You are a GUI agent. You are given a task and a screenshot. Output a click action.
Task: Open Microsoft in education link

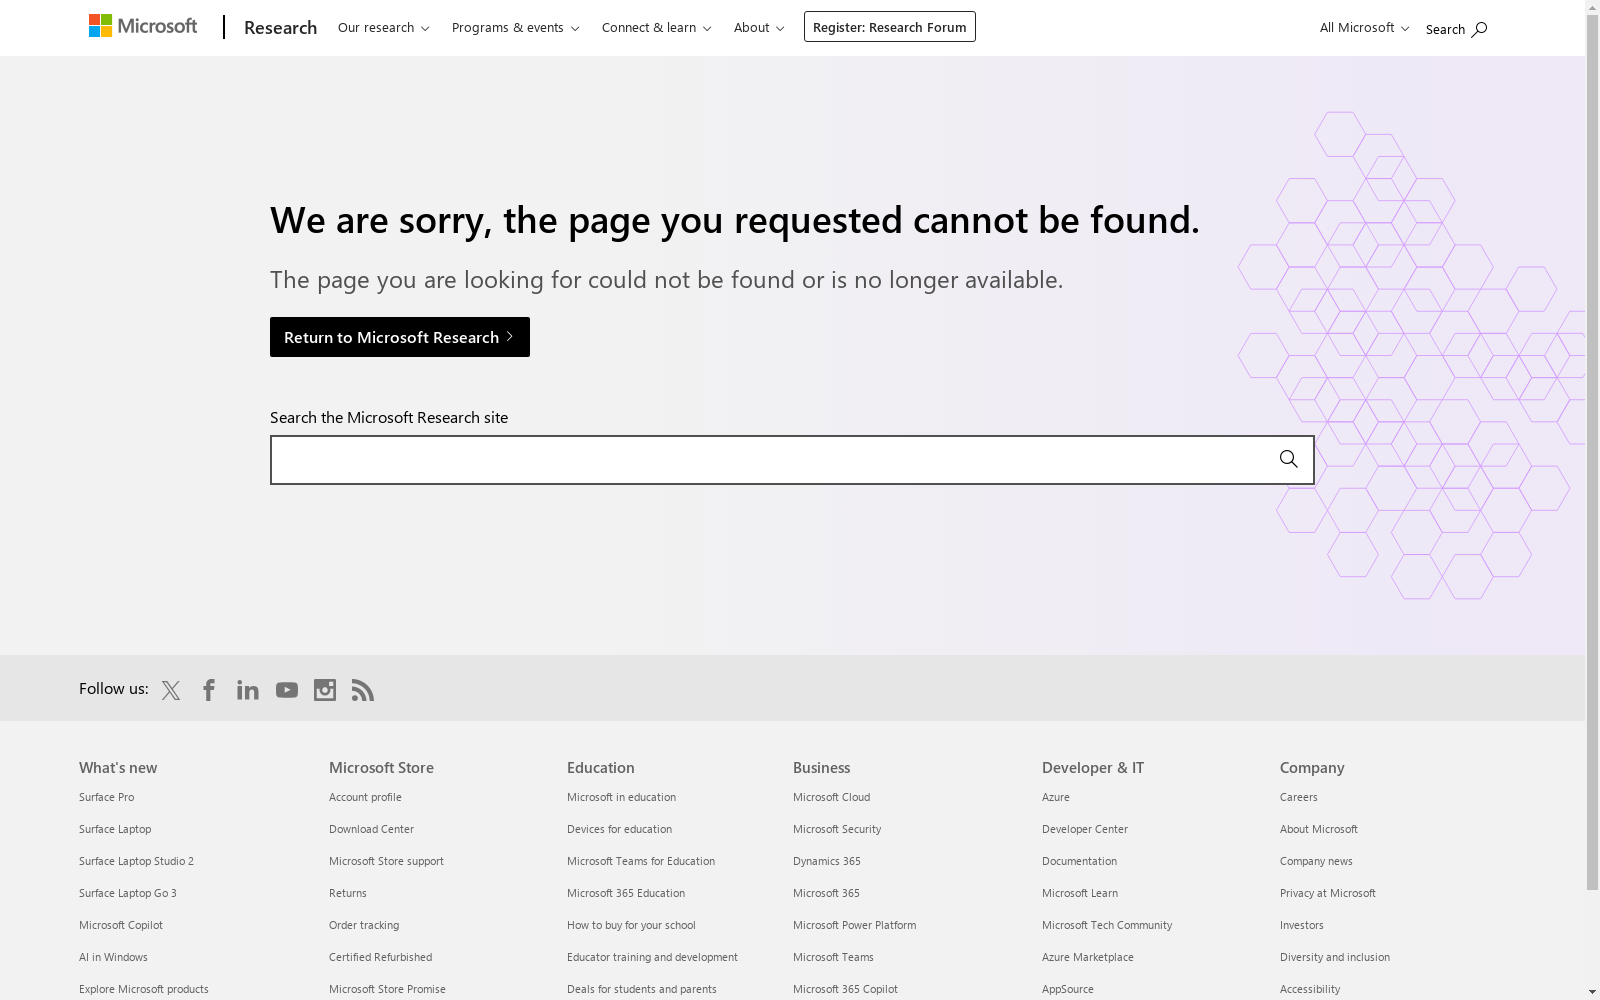621,797
